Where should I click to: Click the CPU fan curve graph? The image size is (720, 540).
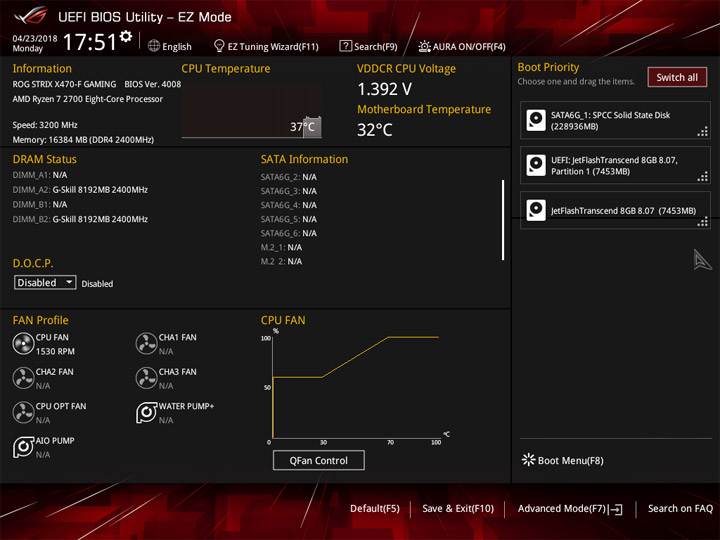tap(356, 387)
